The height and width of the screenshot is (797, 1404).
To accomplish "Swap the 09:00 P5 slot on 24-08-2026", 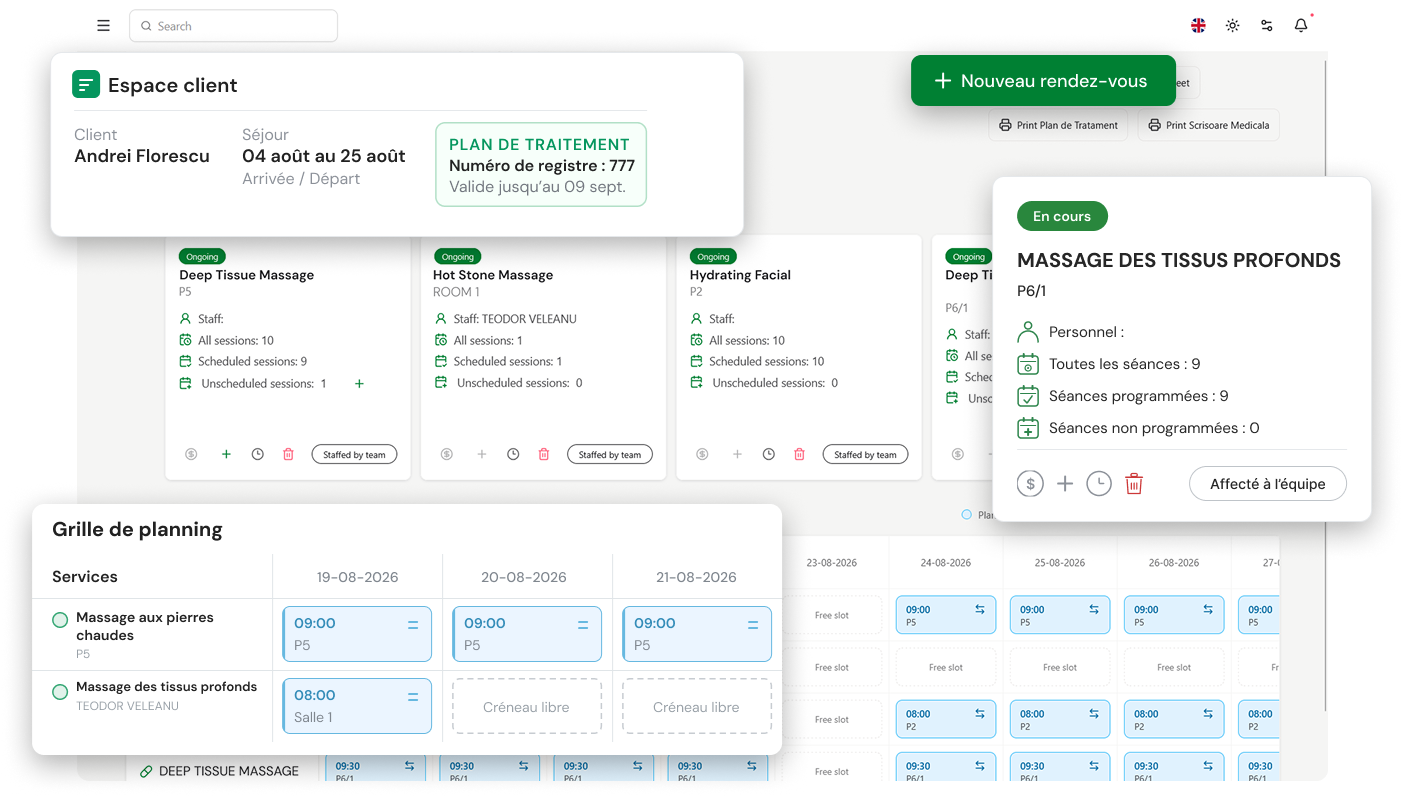I will [x=980, y=609].
